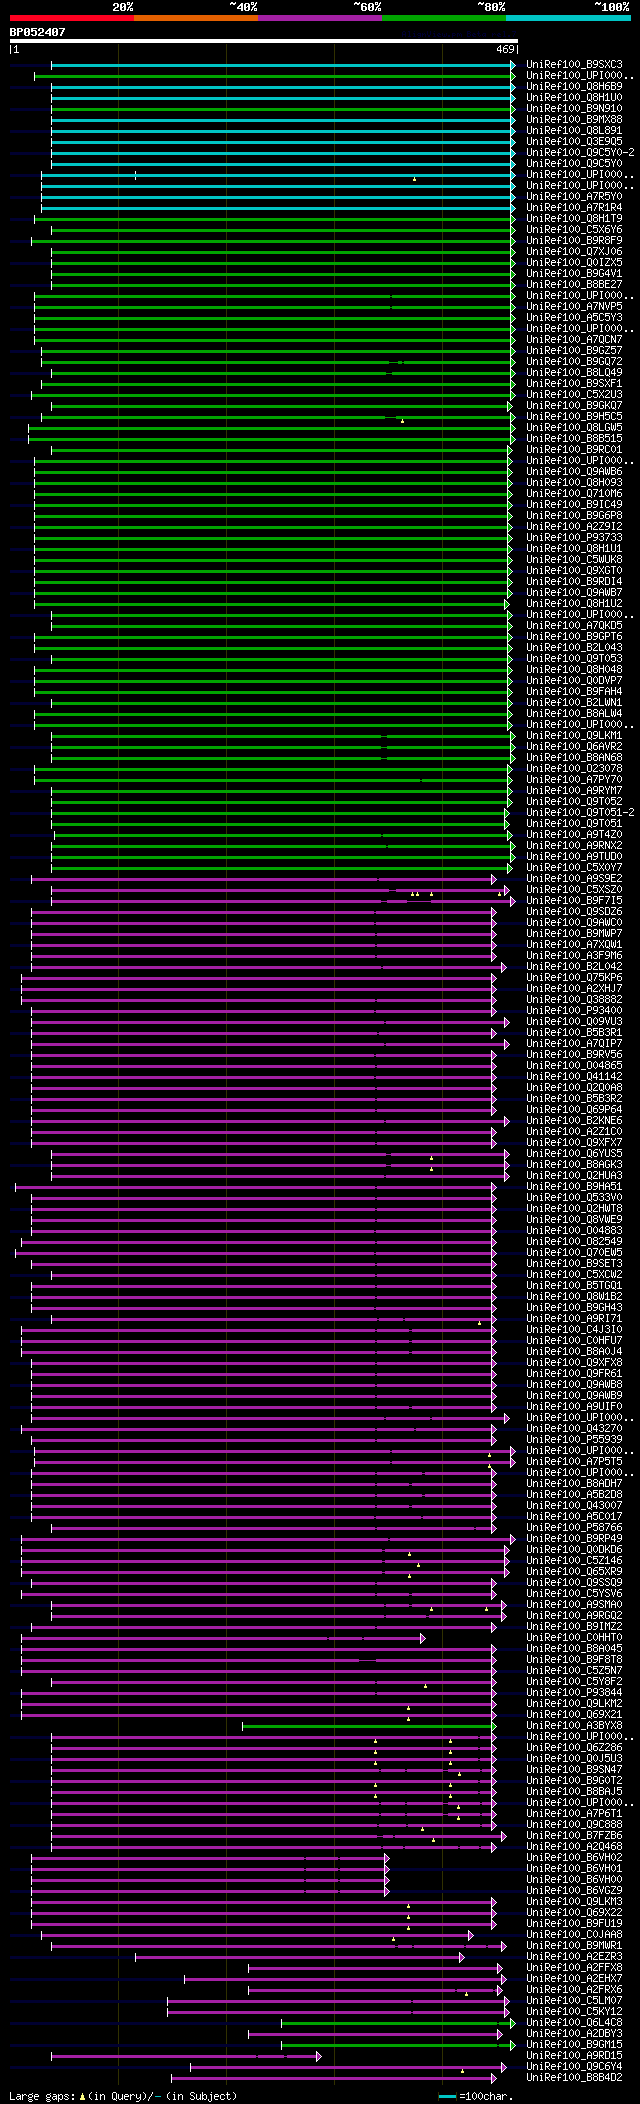Select label UniRef100_A7NVP5
Viewport: 640px width, 2104px height.
click(x=574, y=307)
